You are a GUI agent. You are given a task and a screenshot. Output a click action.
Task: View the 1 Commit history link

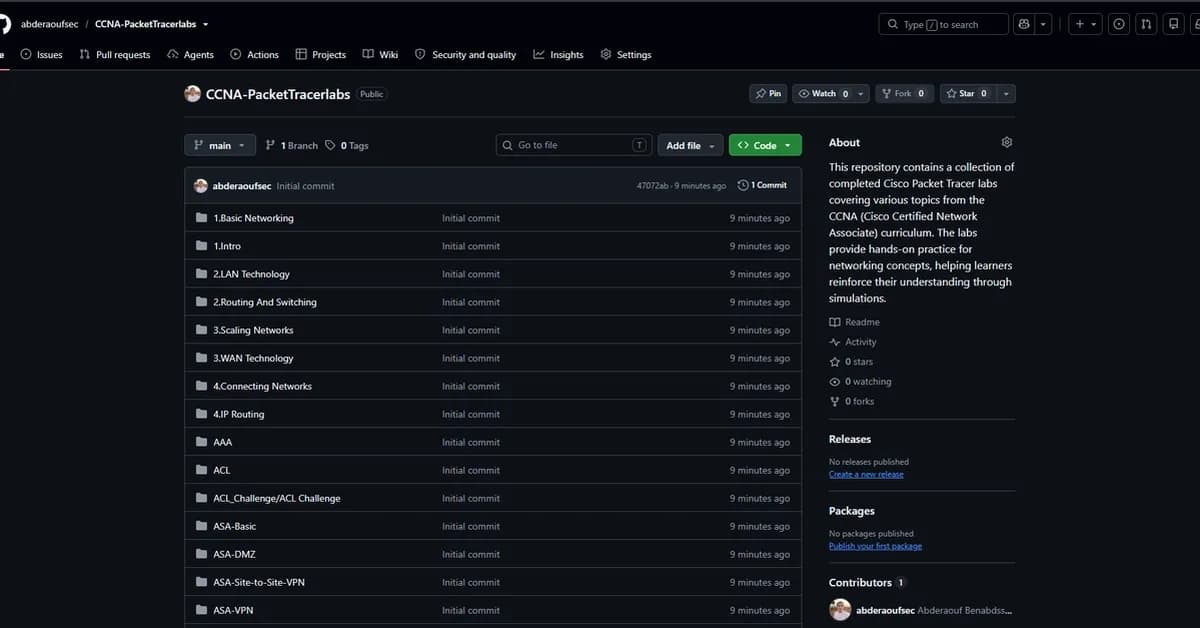pos(762,186)
